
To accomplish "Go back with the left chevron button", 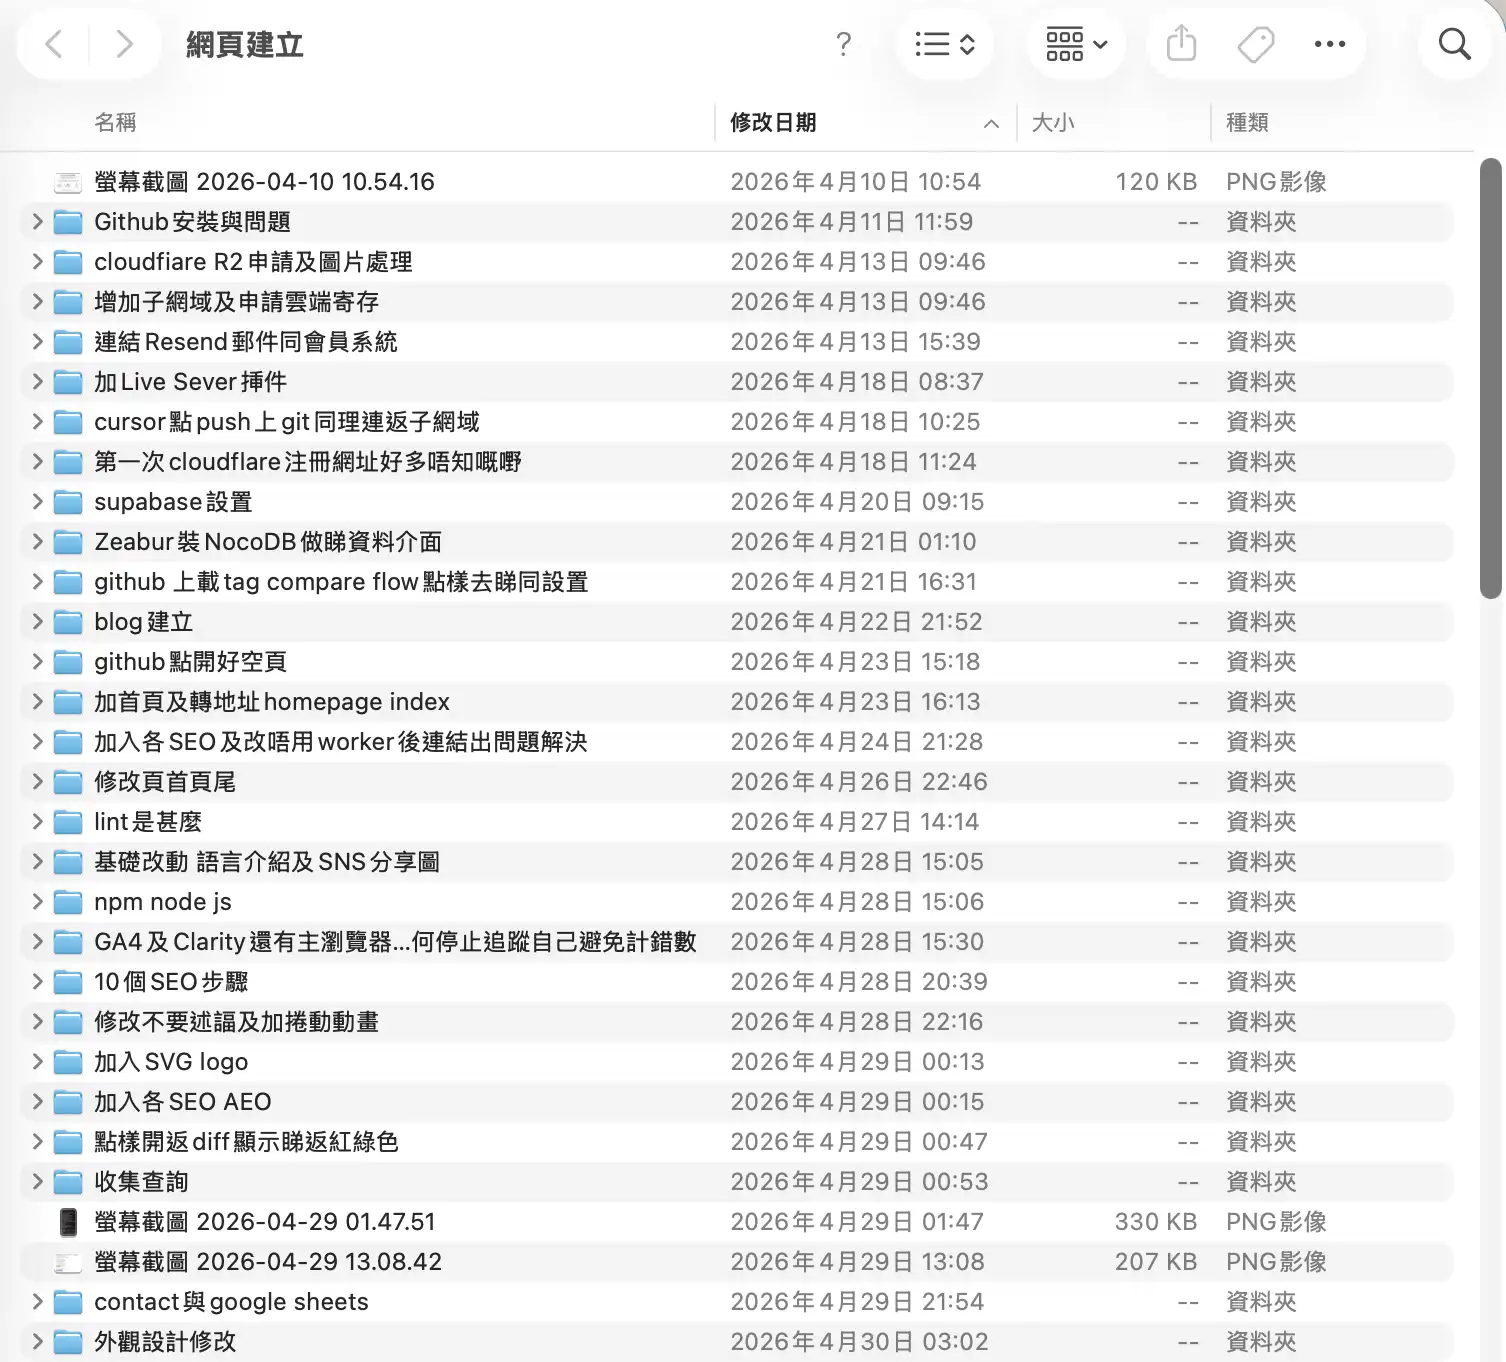I will click(x=54, y=44).
